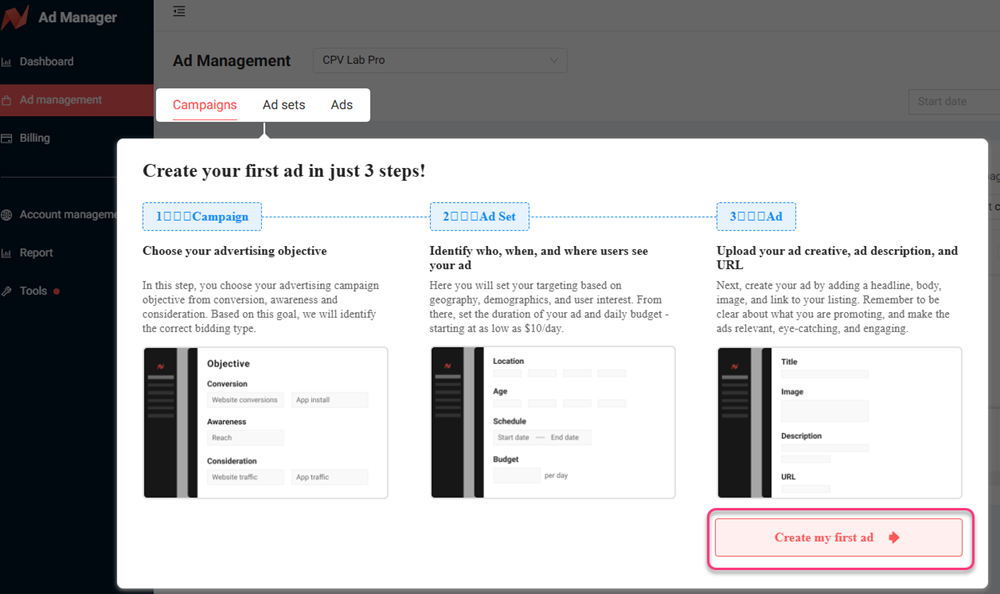
Task: Click the Ad Manager logo icon
Action: point(15,18)
